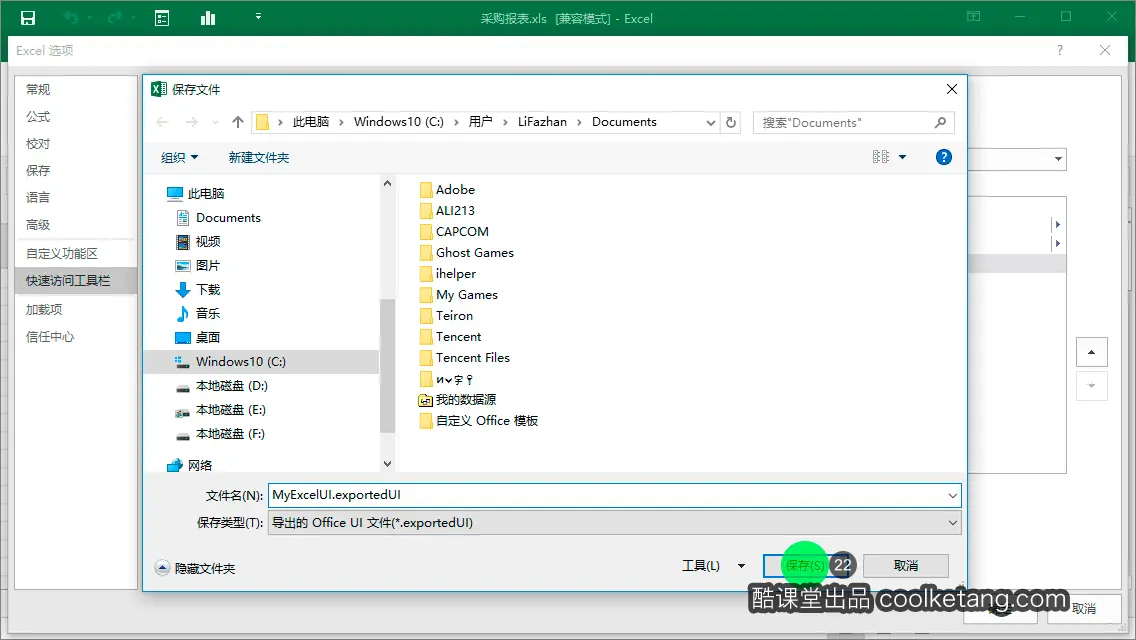Image resolution: width=1136 pixels, height=640 pixels.
Task: Click 取消 in the save dialog
Action: click(x=906, y=565)
